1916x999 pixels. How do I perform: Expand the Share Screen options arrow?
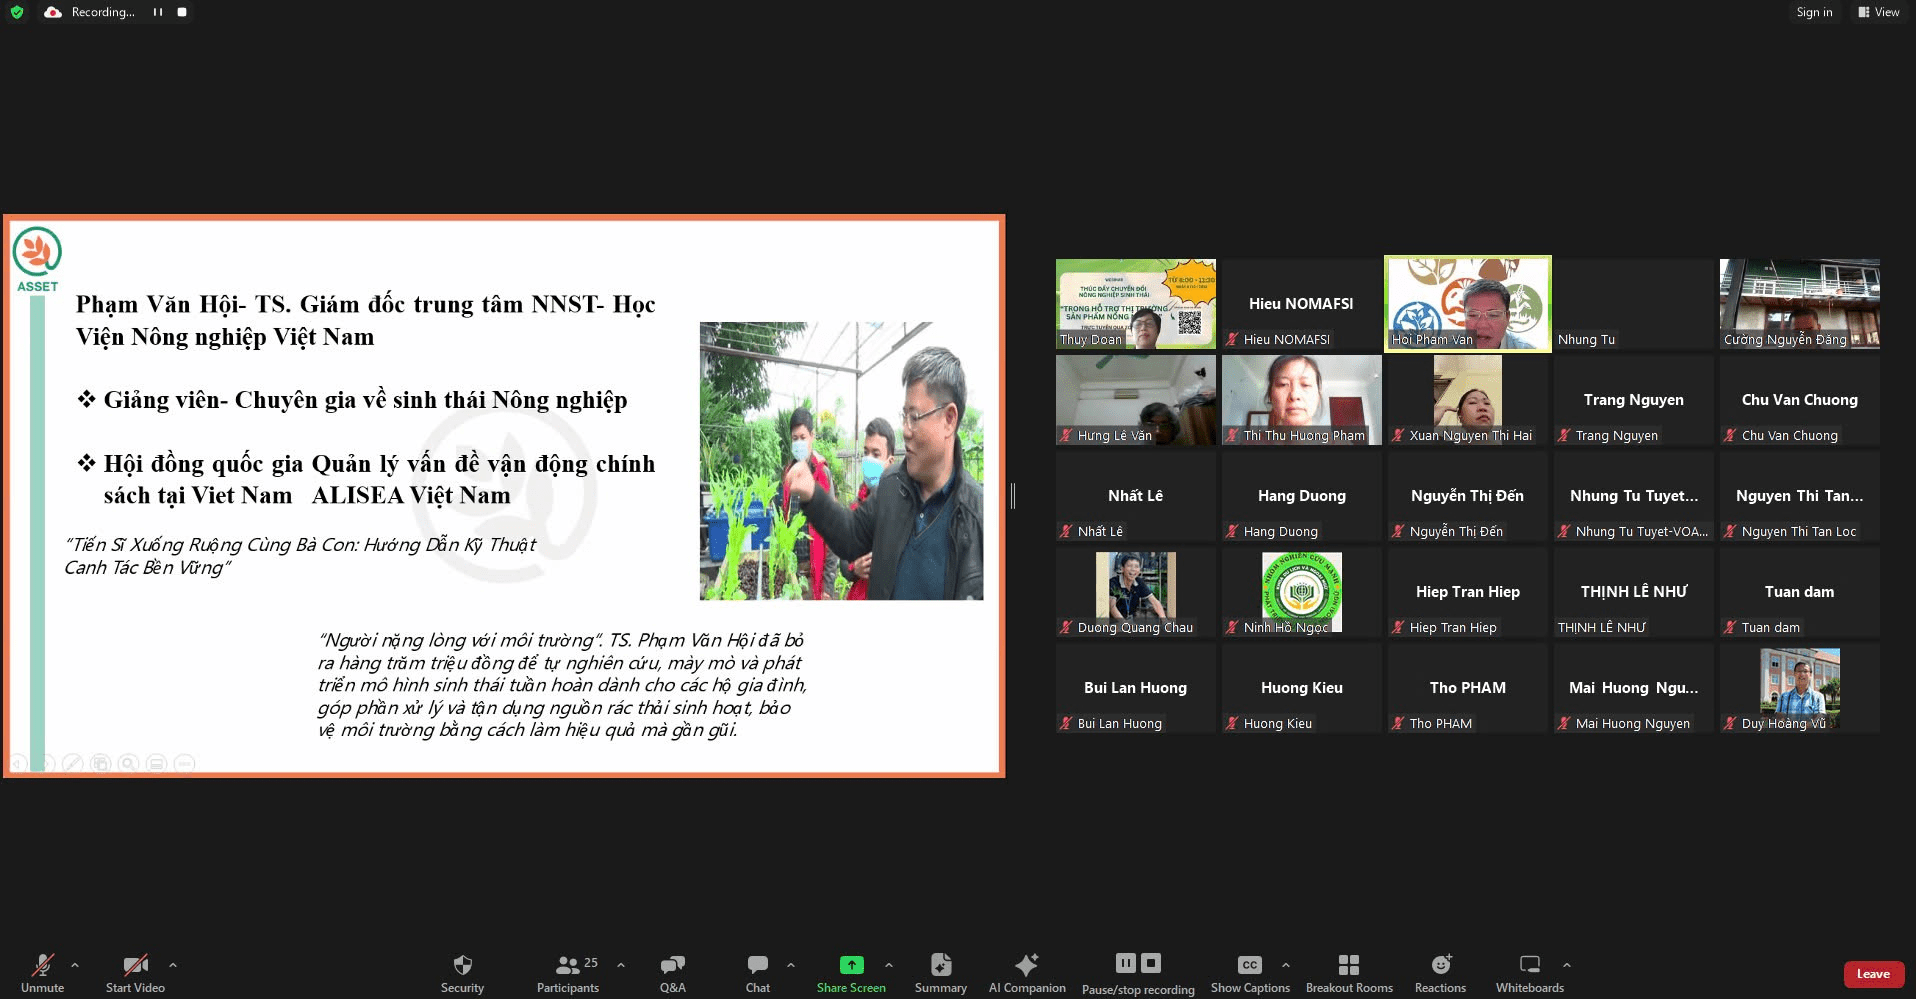[889, 965]
